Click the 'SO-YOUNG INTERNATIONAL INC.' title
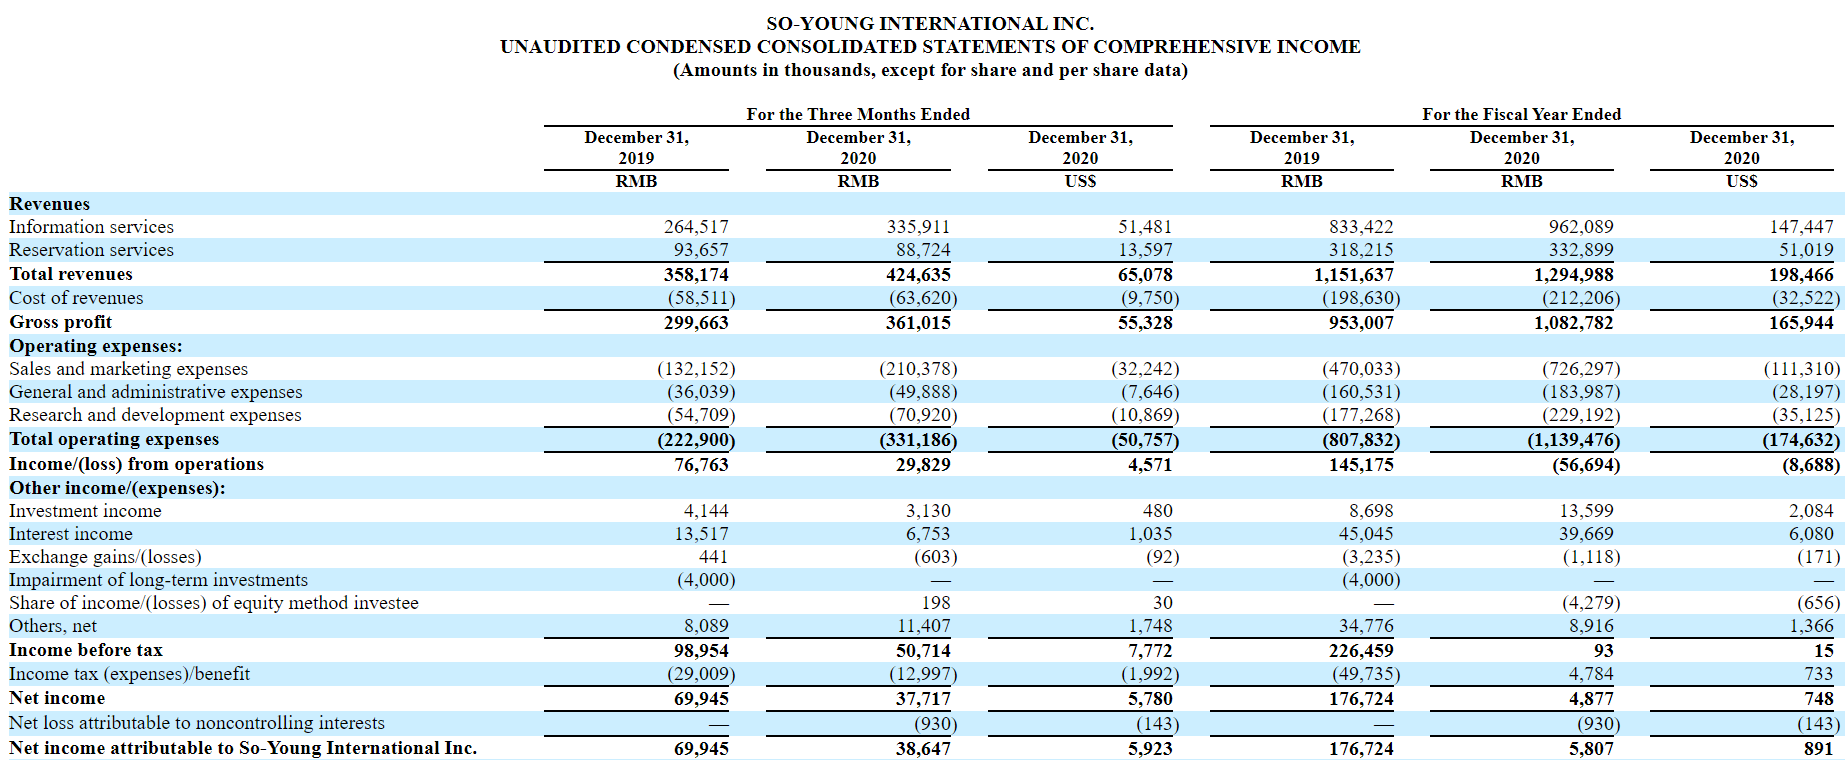The image size is (1845, 760). pyautogui.click(x=930, y=23)
